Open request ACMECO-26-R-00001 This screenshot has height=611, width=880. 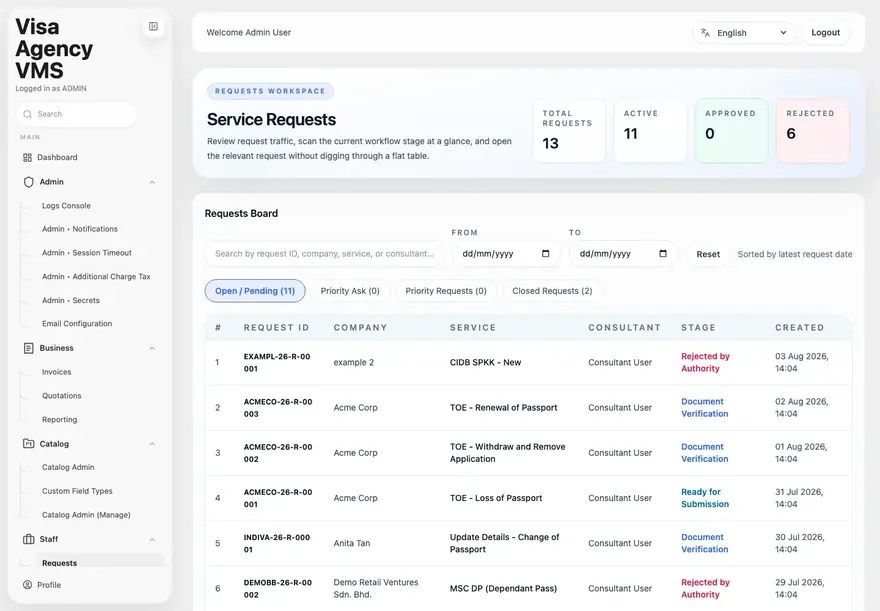[278, 498]
